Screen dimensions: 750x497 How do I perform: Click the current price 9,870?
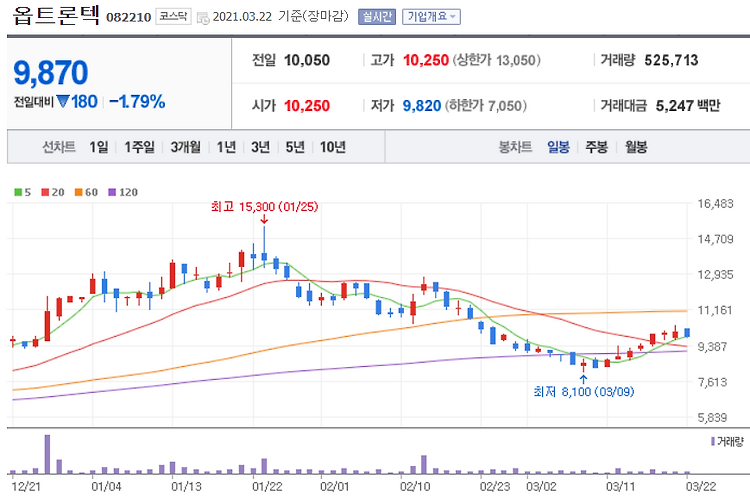click(51, 73)
